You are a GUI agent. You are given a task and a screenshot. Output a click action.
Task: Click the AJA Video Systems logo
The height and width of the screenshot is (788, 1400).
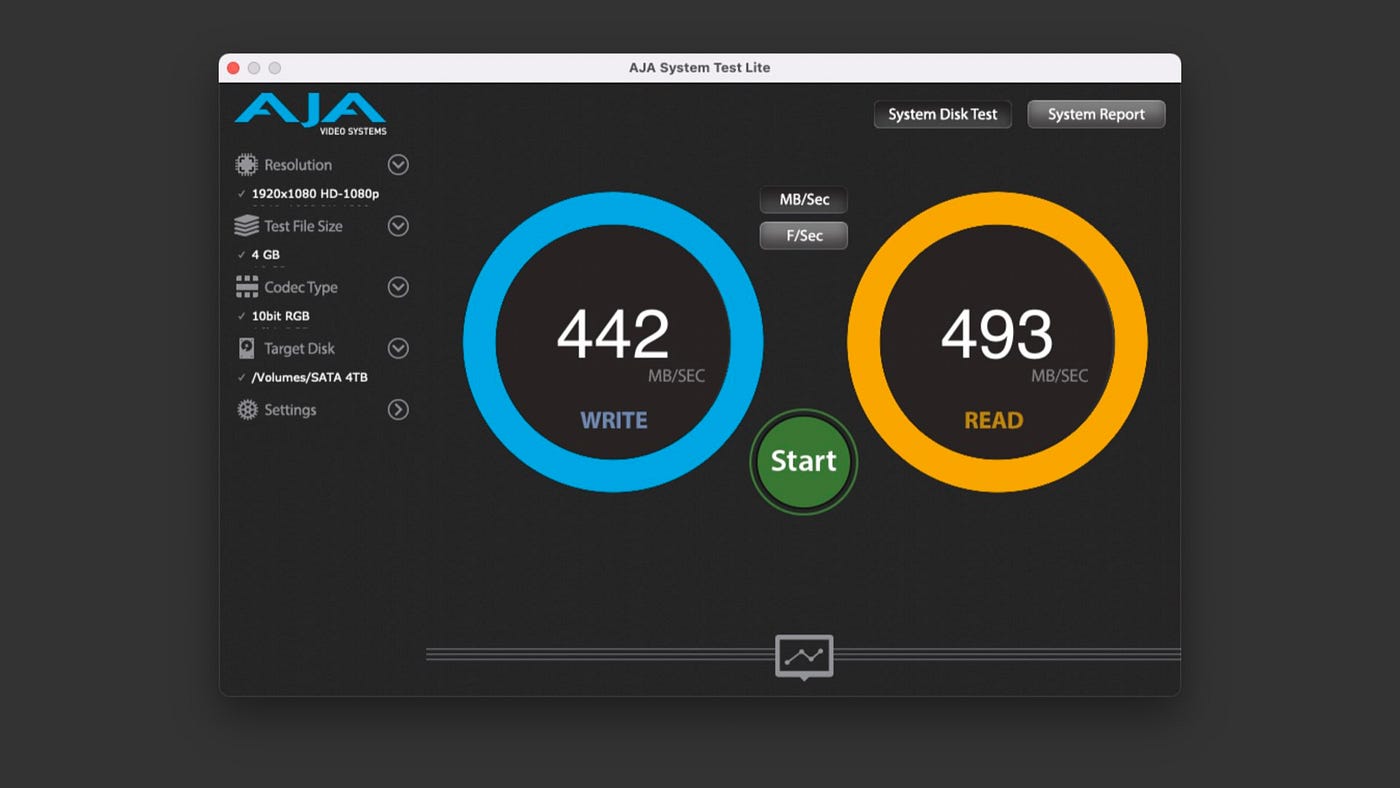point(310,114)
